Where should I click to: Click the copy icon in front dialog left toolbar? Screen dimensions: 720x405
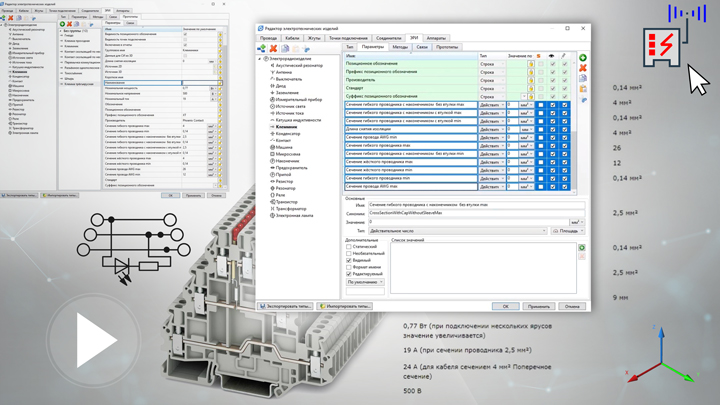(x=285, y=48)
